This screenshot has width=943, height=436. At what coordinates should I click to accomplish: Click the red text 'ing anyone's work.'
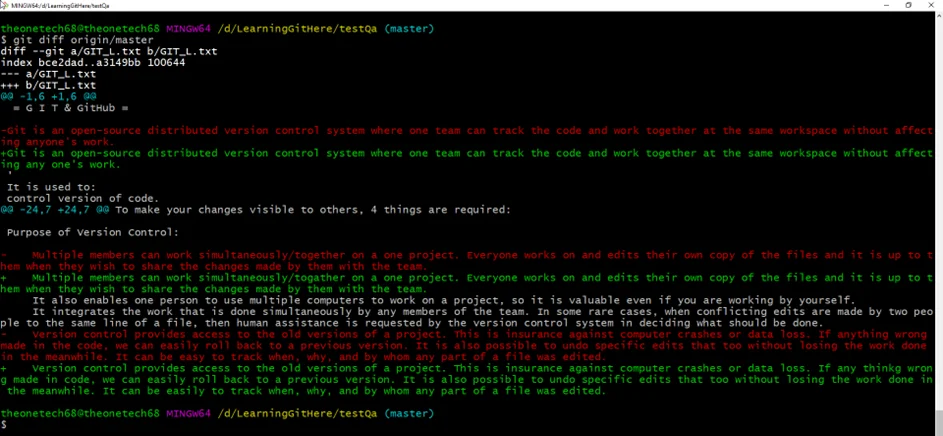tap(57, 142)
